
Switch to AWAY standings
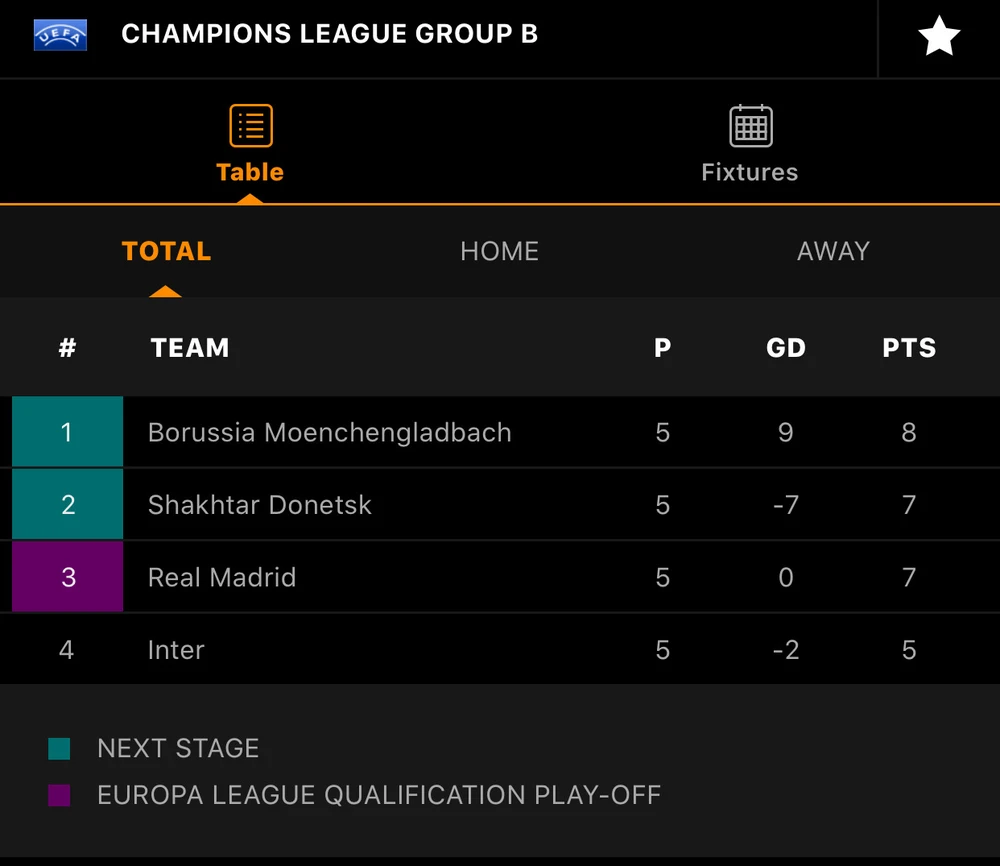[833, 251]
